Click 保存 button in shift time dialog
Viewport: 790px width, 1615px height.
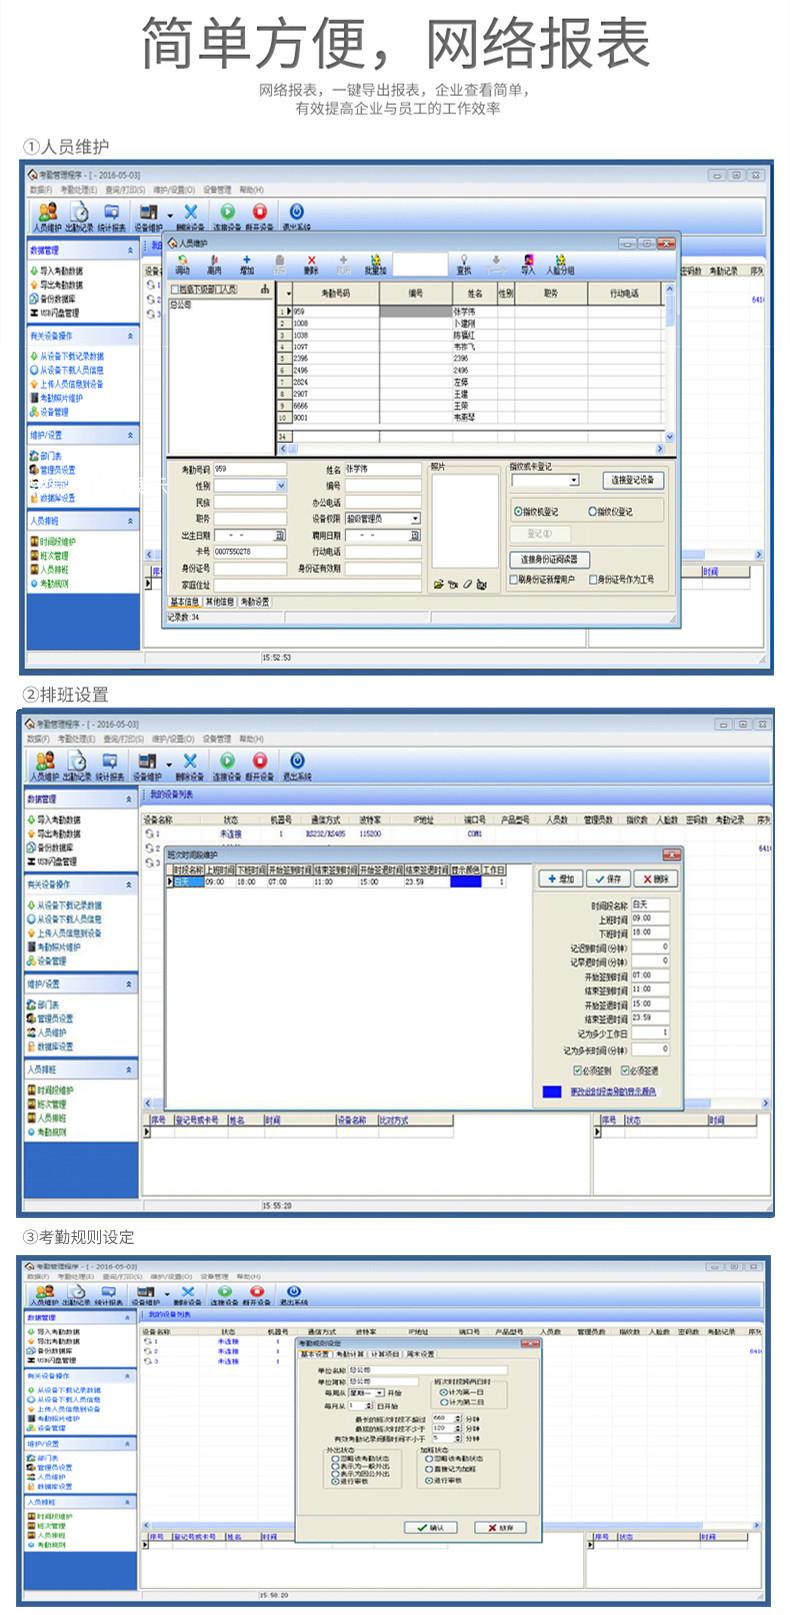608,878
